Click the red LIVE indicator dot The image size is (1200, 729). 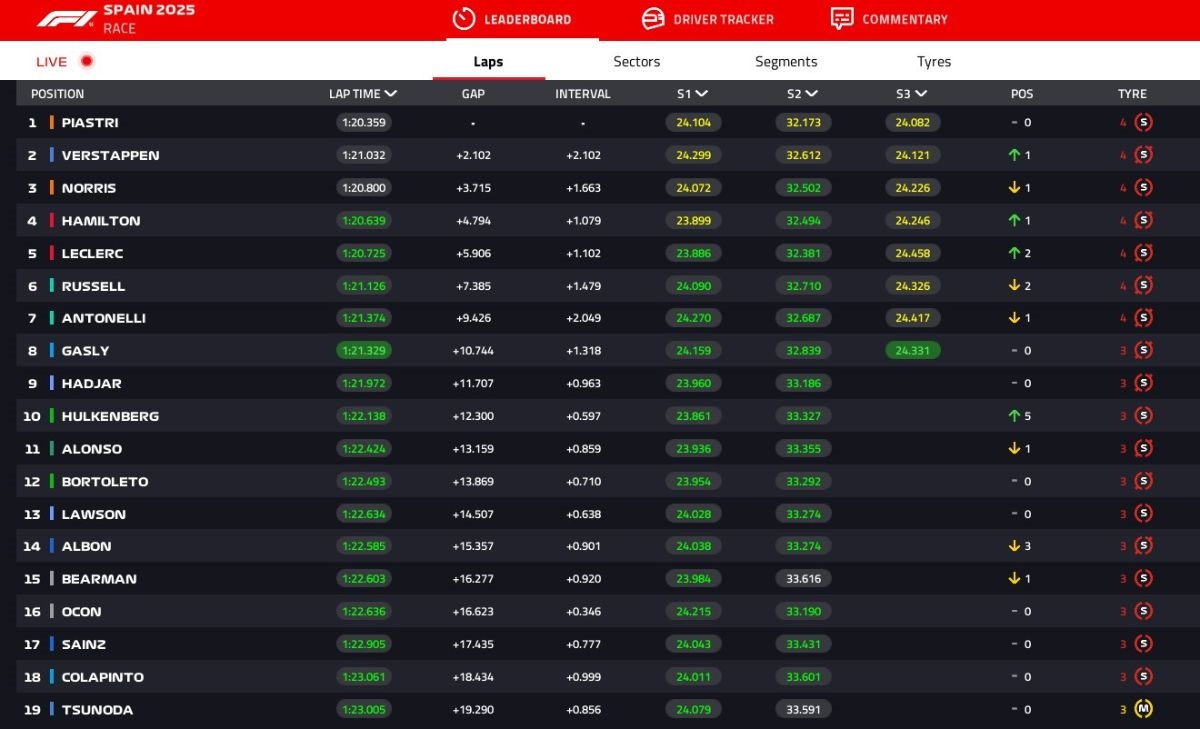[87, 62]
